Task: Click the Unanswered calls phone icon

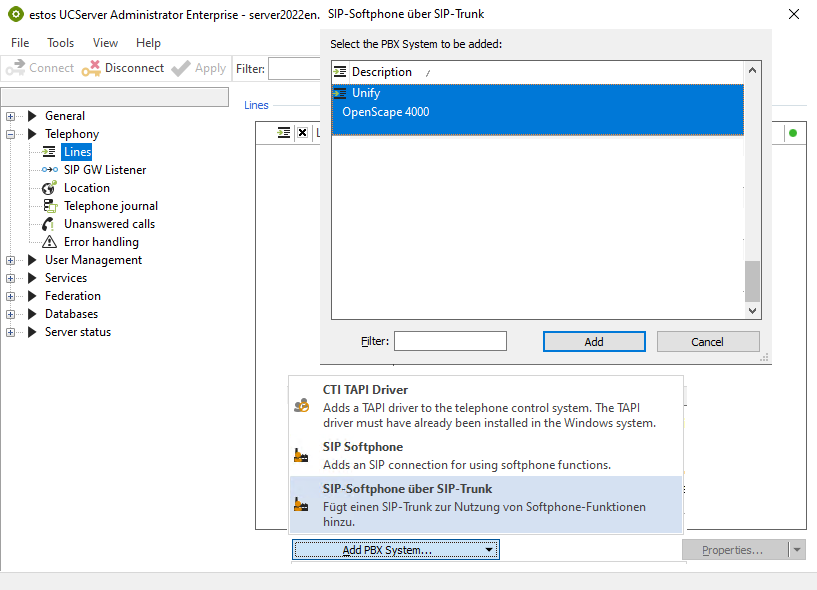Action: click(49, 224)
